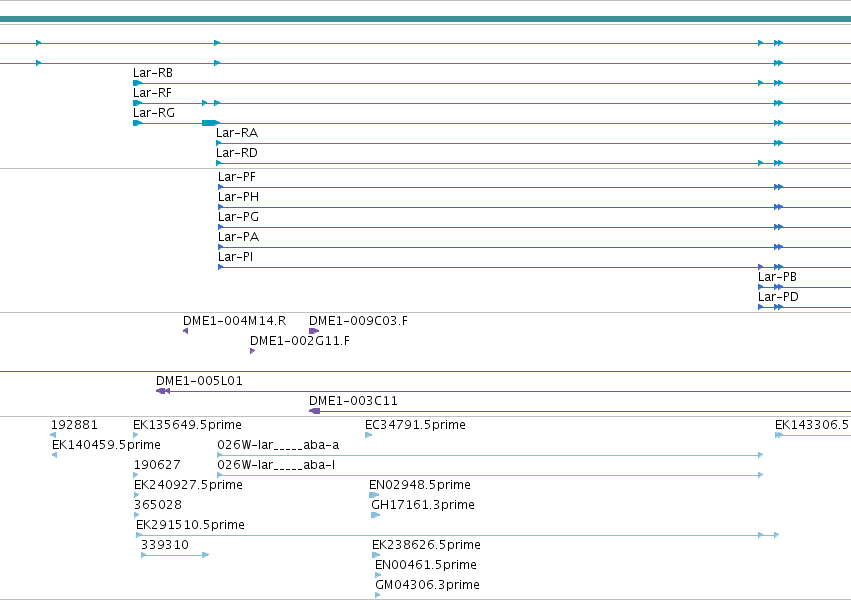Click the EK140459.5prime arrow glyph

pos(54,455)
